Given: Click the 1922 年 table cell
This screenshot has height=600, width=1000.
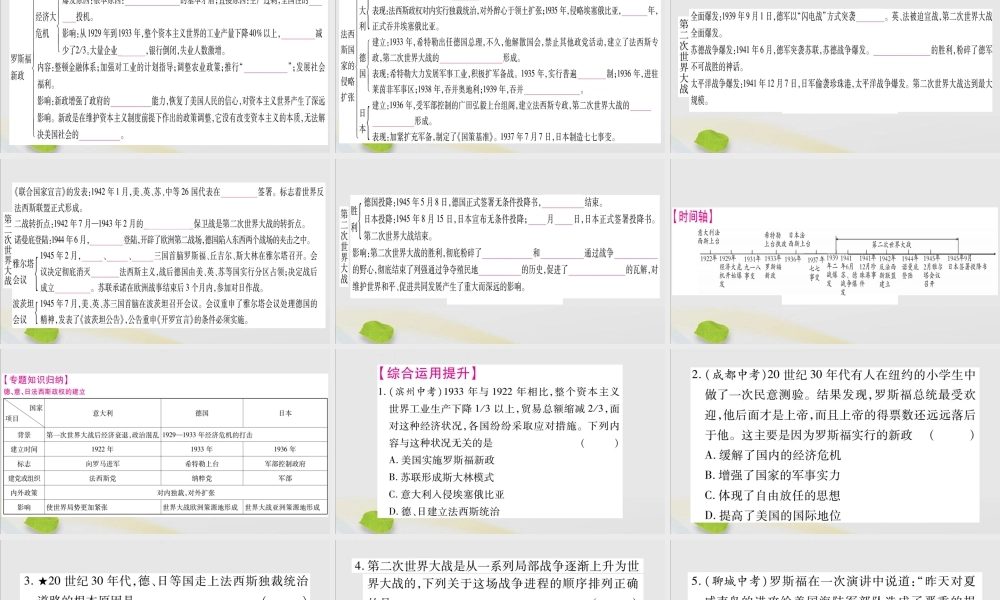Looking at the screenshot, I should pos(102,449).
